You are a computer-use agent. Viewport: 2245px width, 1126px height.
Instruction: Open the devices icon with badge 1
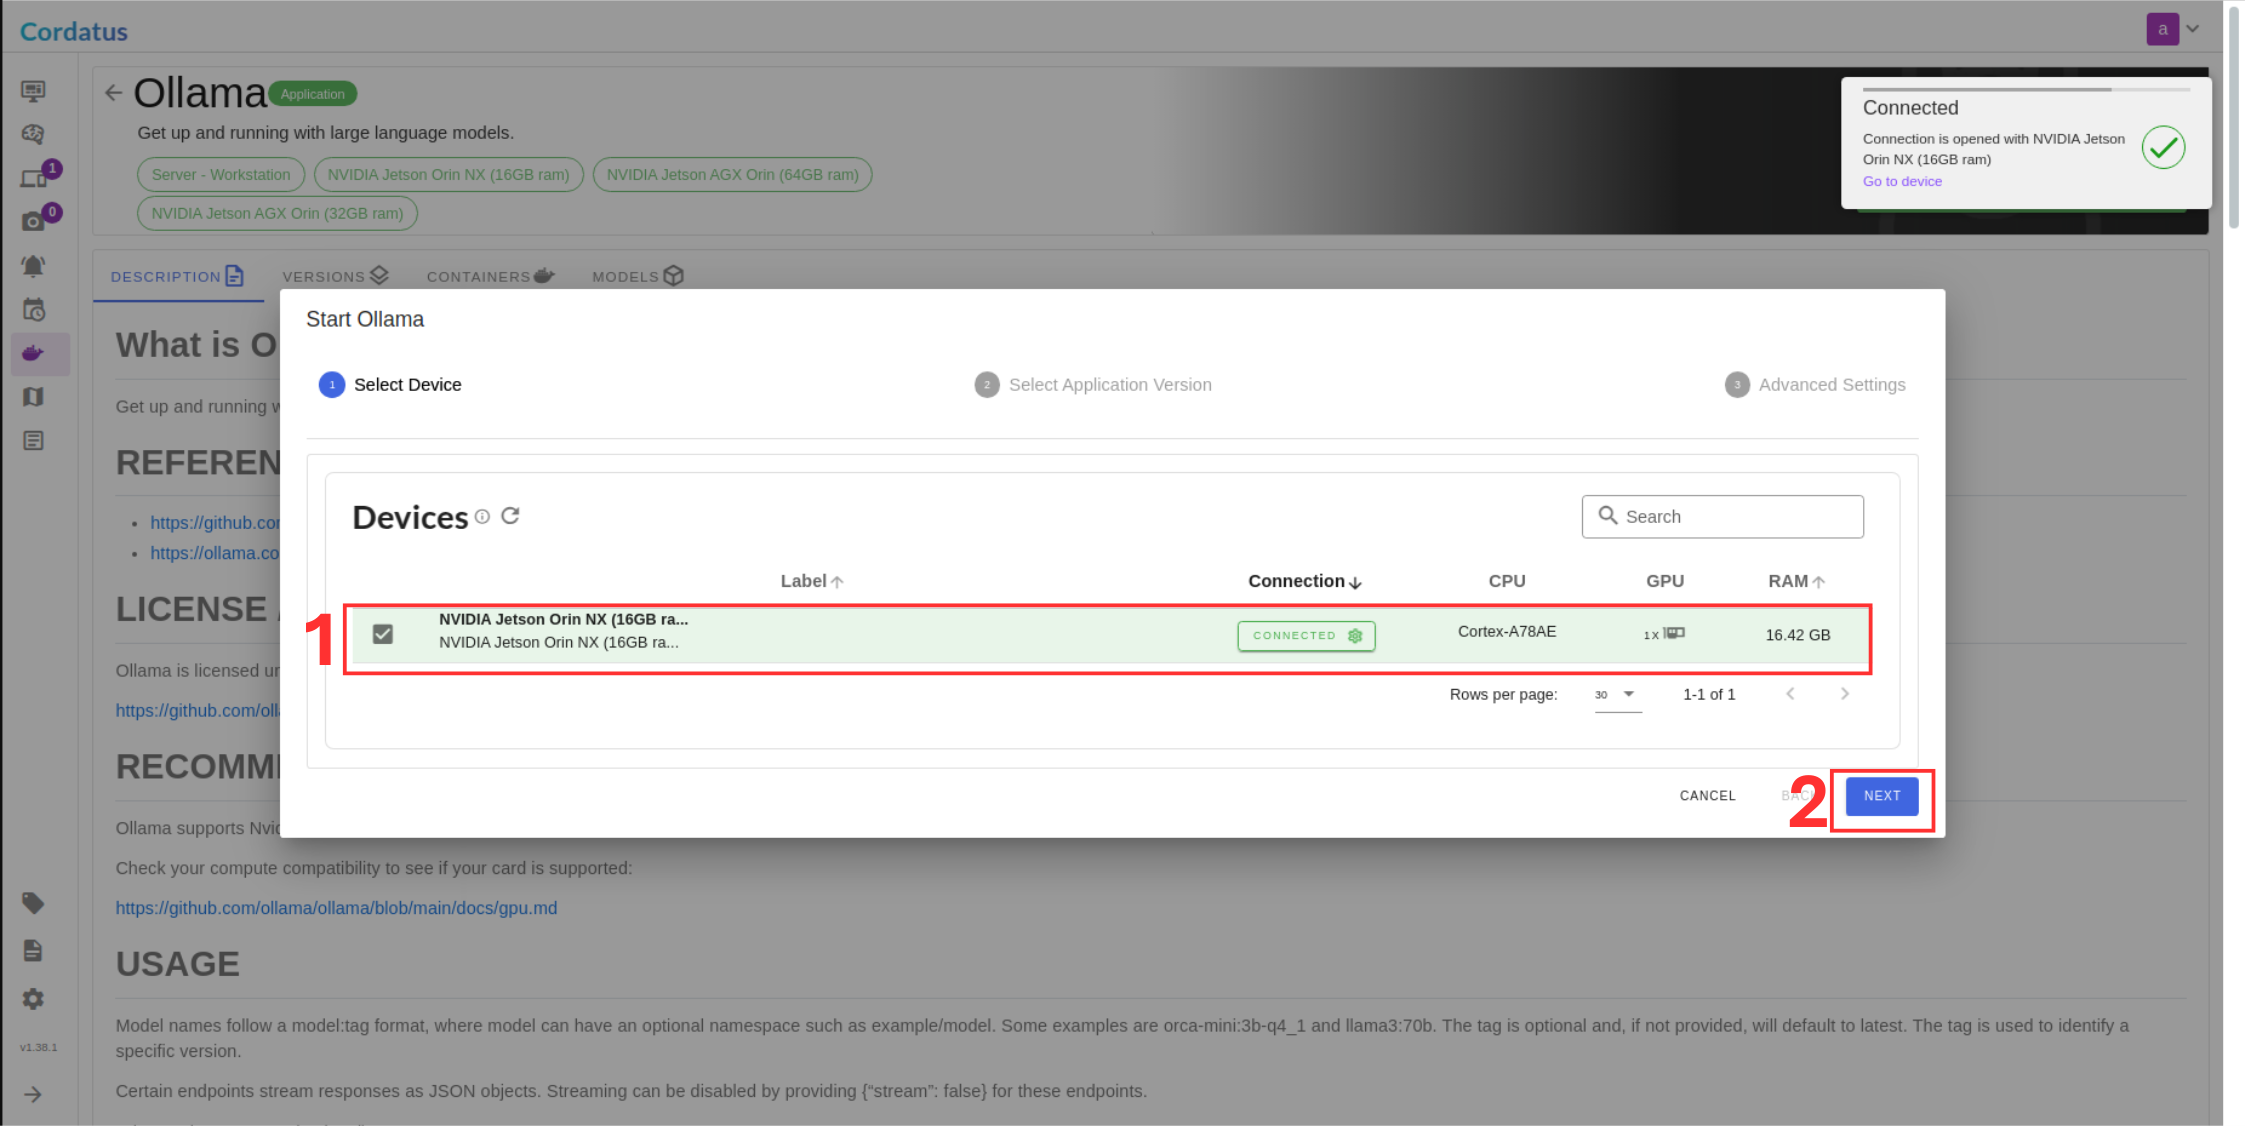35,177
